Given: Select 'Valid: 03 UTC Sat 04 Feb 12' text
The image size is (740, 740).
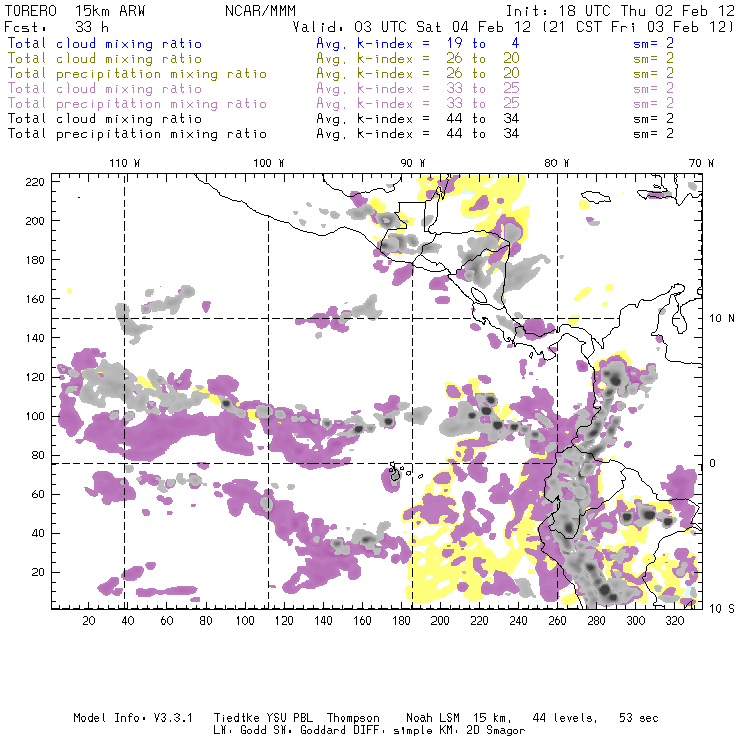Looking at the screenshot, I should [412, 27].
